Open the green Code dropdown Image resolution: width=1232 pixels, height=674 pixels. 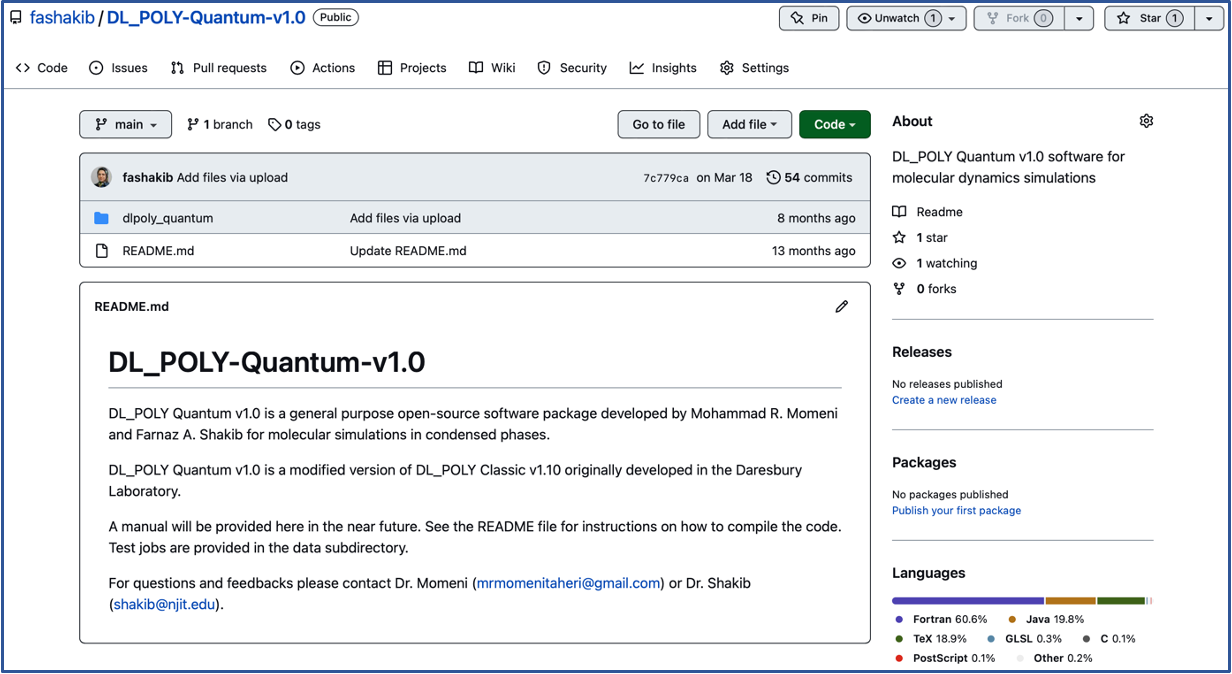834,125
